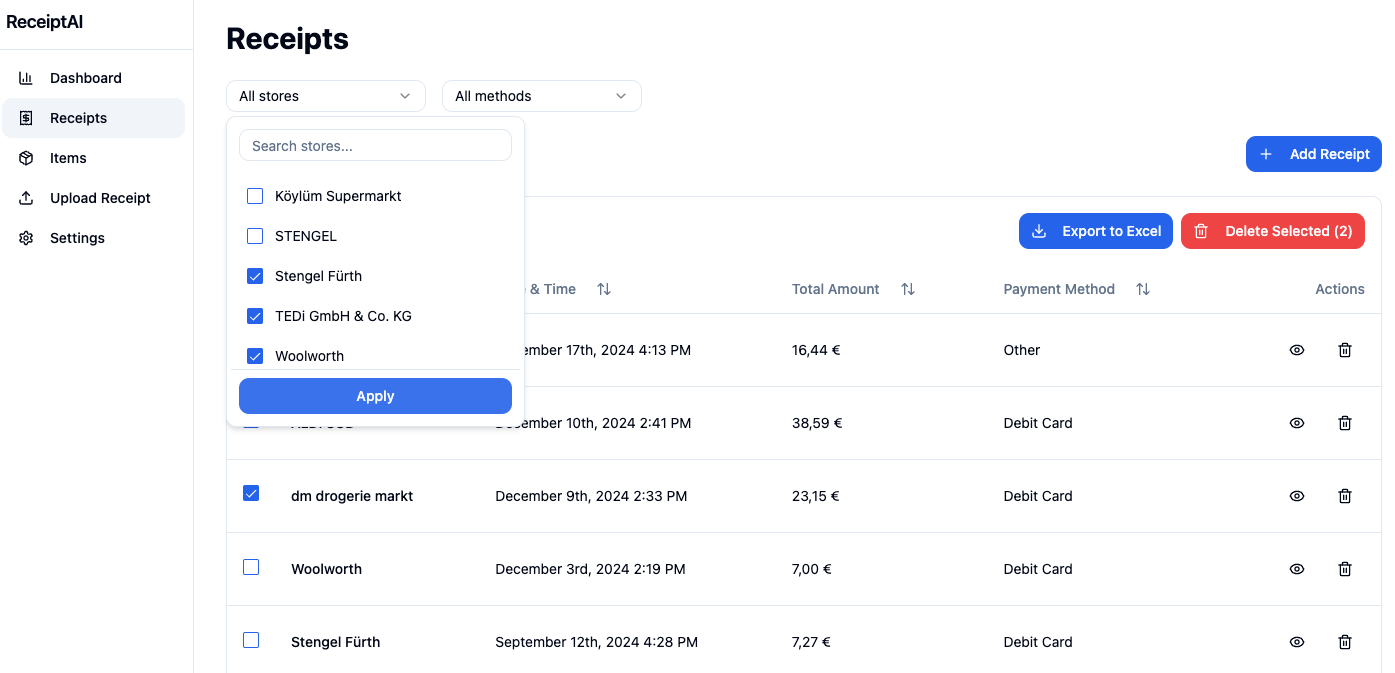Deselect the dm drogerie markt row checkbox
The image size is (1395, 673).
[x=251, y=493]
